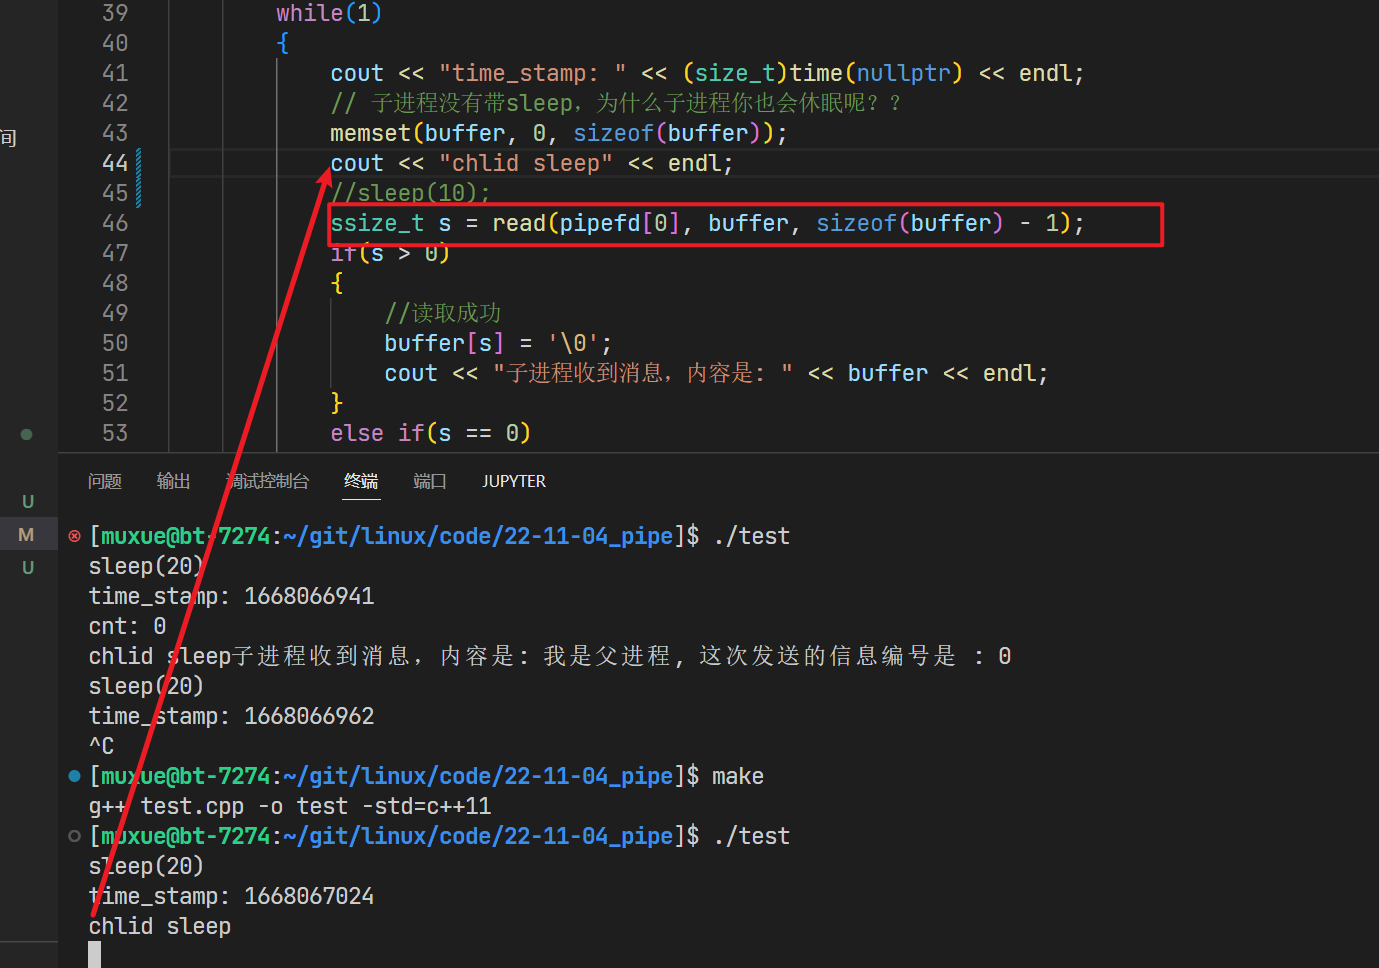Click the cout time_stamp line 41
This screenshot has height=968, width=1379.
pyautogui.click(x=708, y=73)
